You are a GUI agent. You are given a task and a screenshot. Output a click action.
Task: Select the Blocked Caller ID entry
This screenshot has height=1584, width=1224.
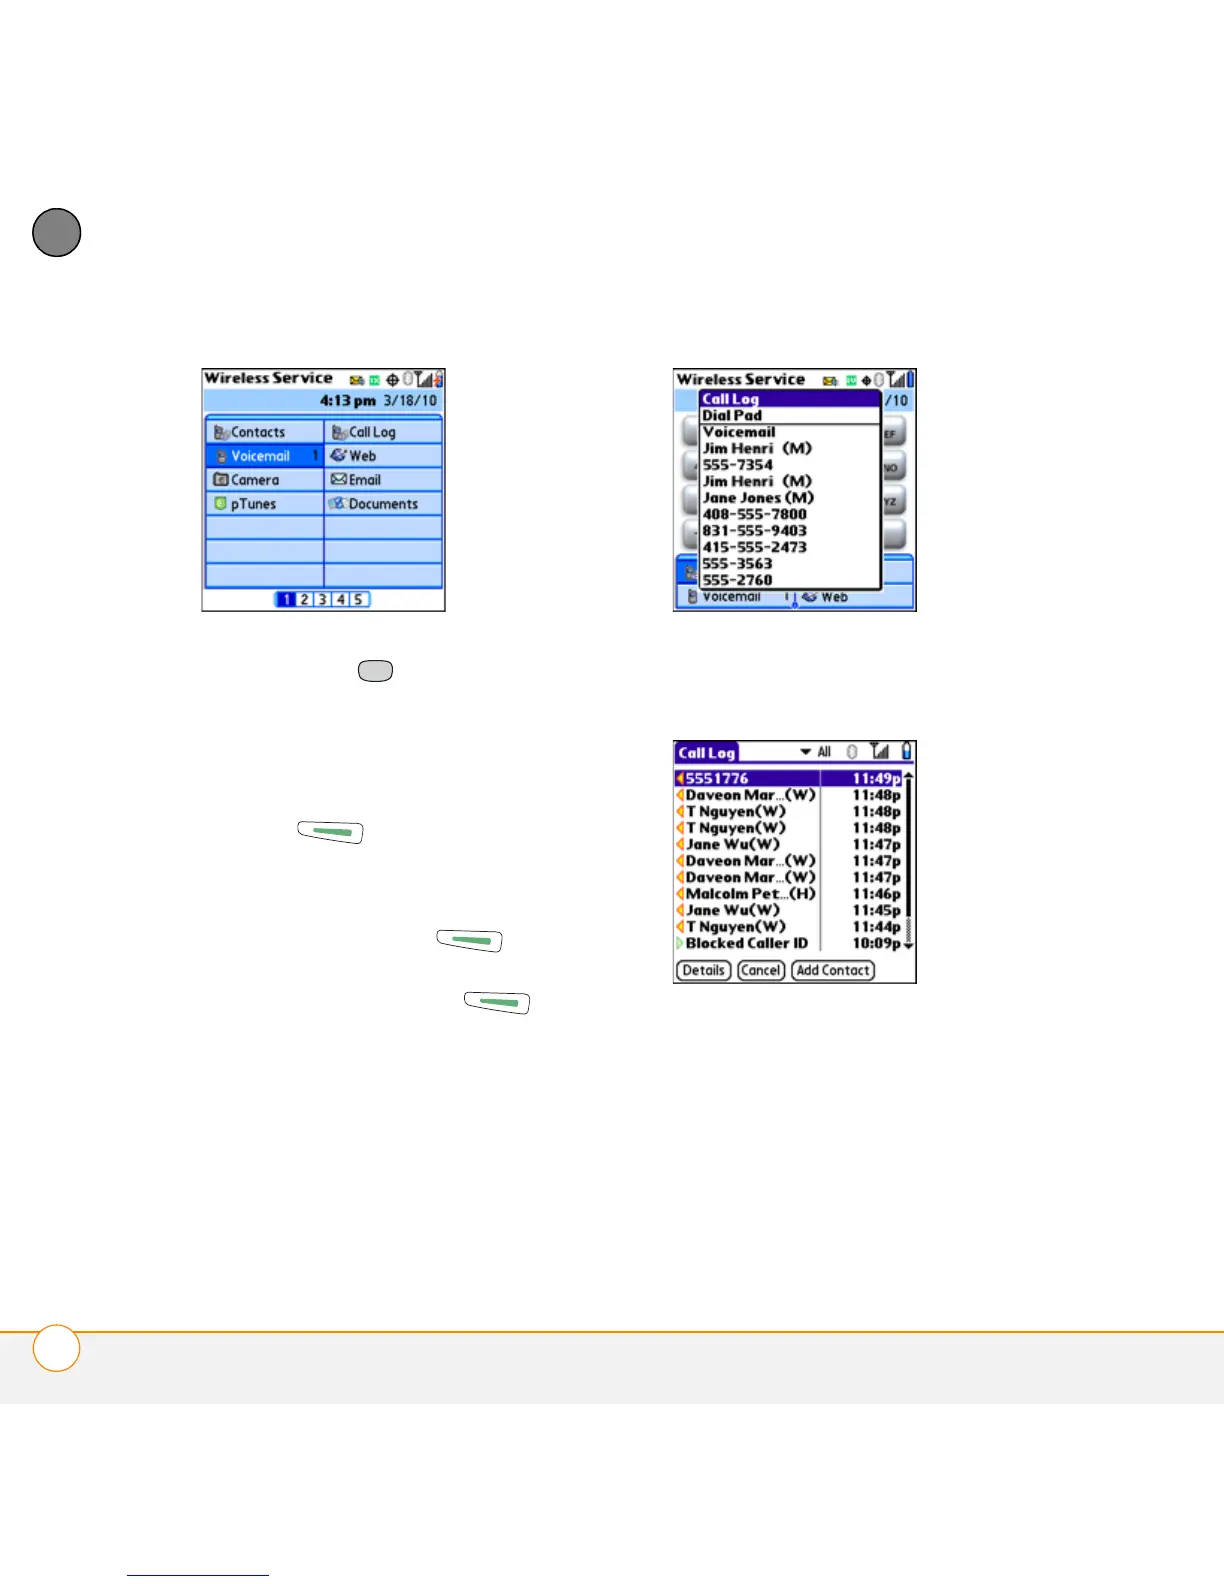coord(788,943)
